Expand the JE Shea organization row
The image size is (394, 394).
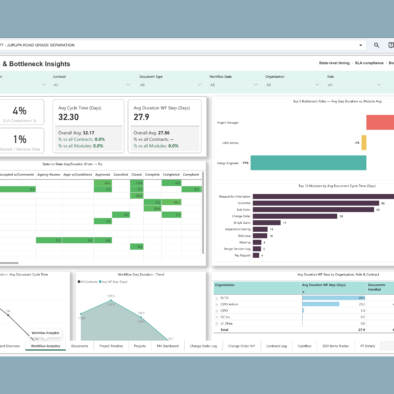[217, 323]
